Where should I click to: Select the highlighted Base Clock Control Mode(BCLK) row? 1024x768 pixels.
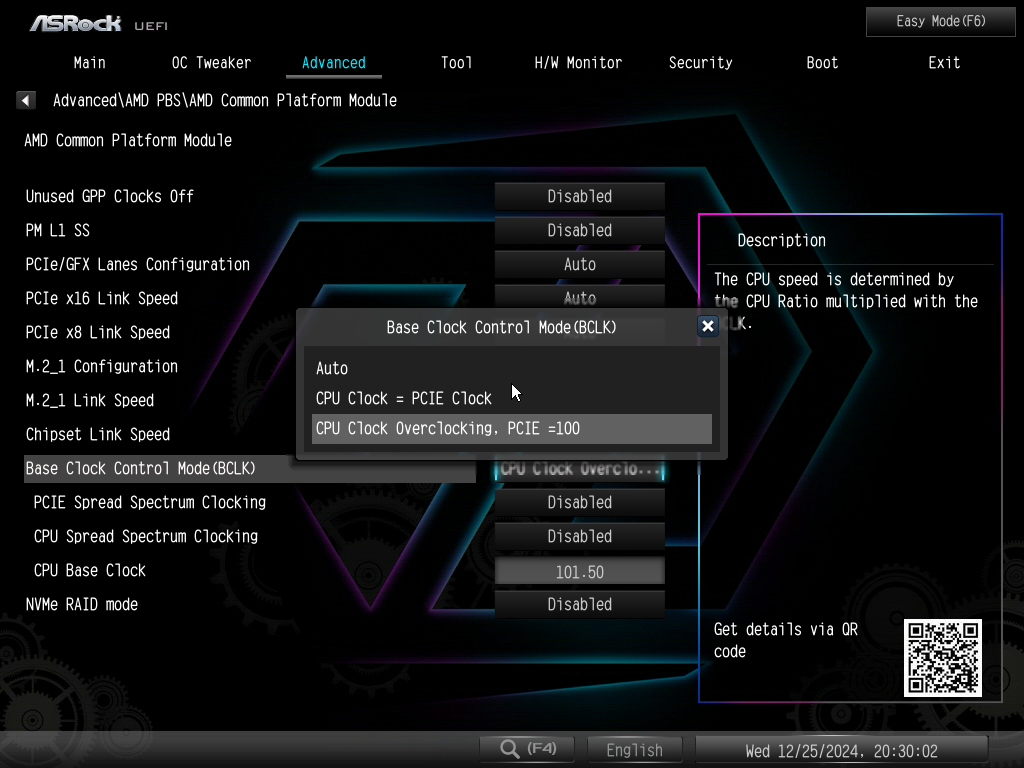click(x=249, y=468)
